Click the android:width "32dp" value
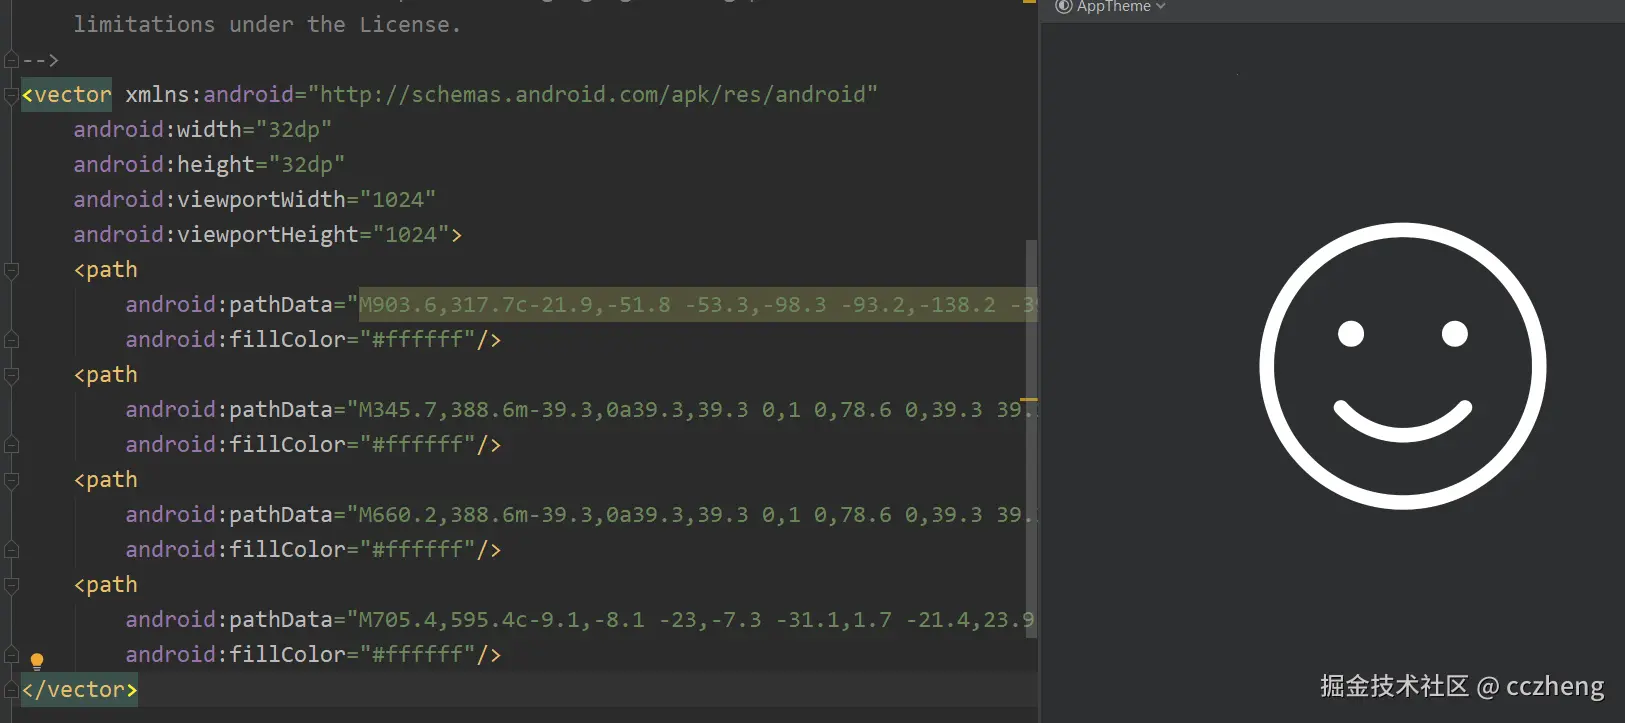 click(x=294, y=130)
